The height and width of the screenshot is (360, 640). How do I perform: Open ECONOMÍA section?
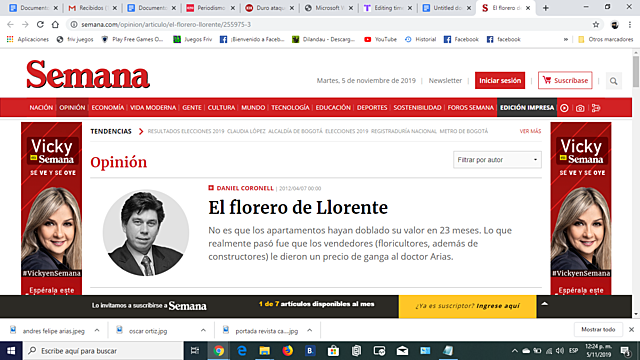pos(108,108)
